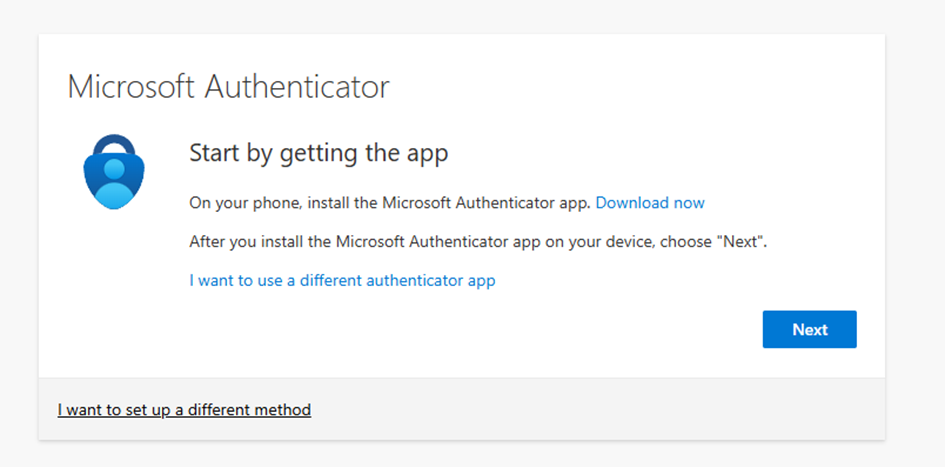
Task: Click the word "Microsoft" in the page title
Action: point(131,87)
